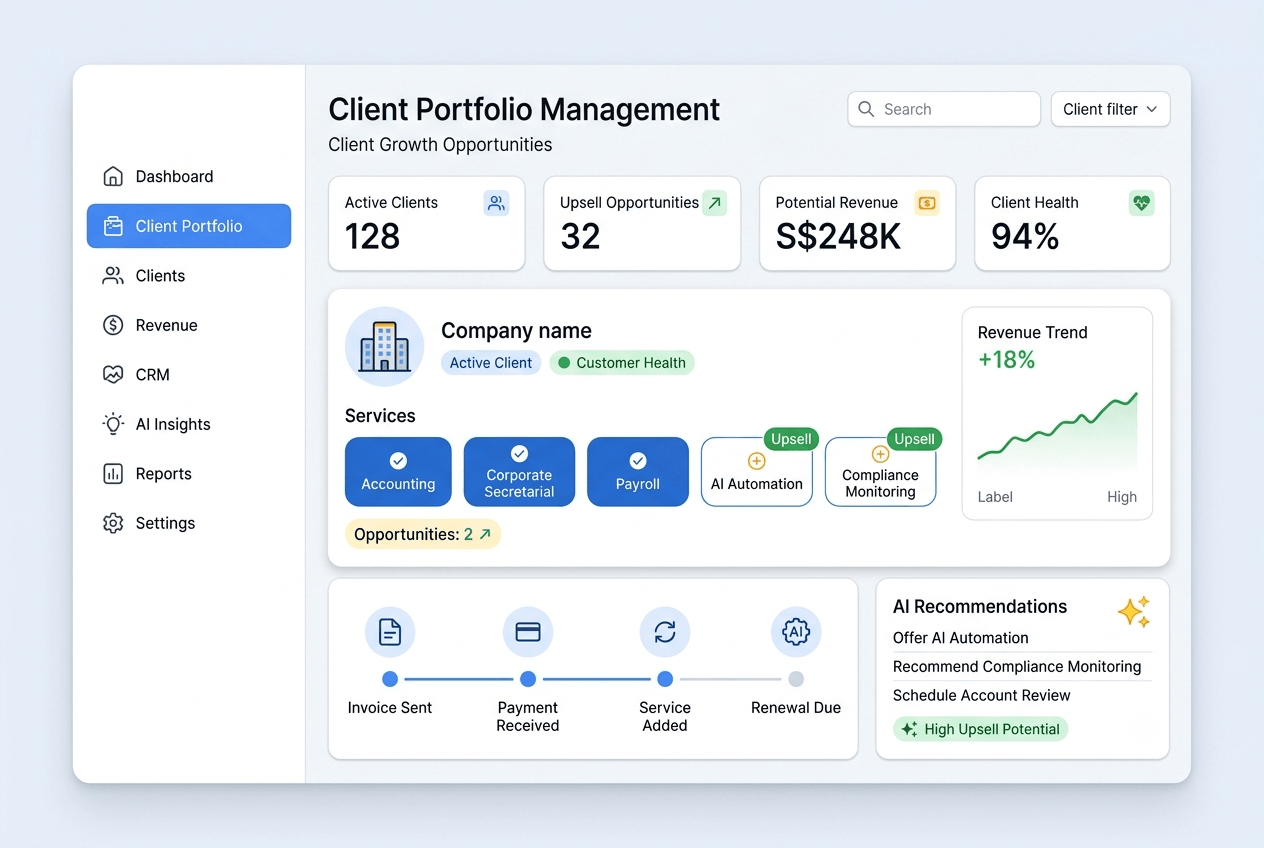
Task: Toggle the Payroll service checkmark
Action: click(638, 461)
